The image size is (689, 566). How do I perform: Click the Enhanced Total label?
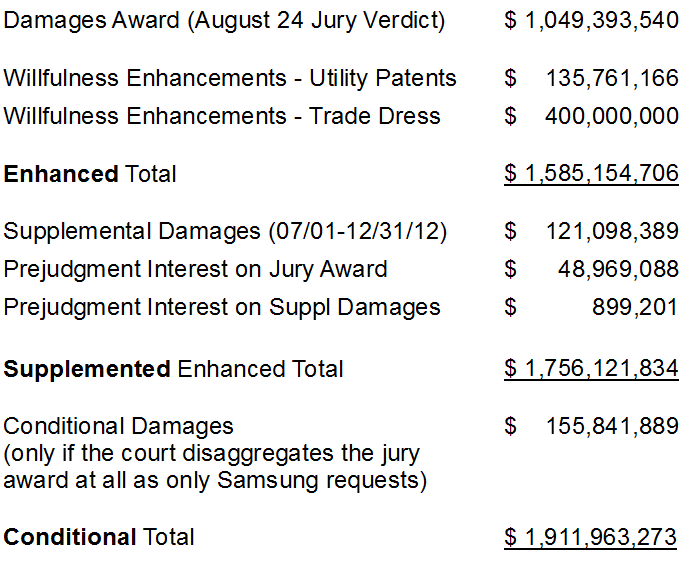[90, 174]
